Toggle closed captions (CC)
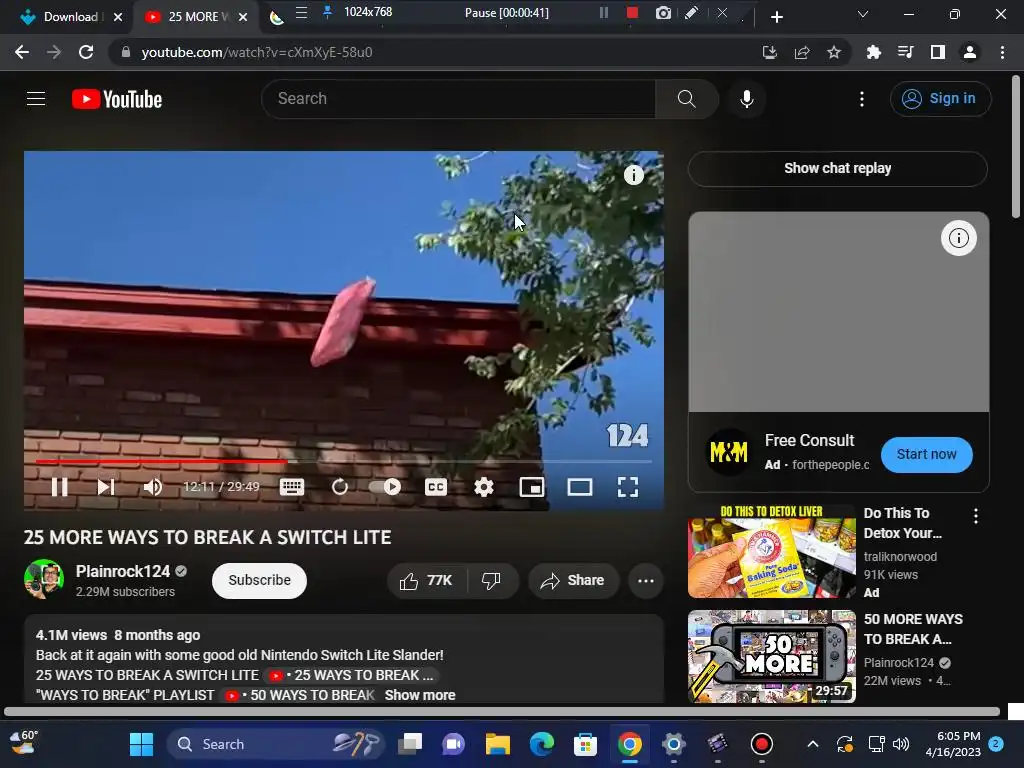Image resolution: width=1024 pixels, height=768 pixels. point(436,487)
